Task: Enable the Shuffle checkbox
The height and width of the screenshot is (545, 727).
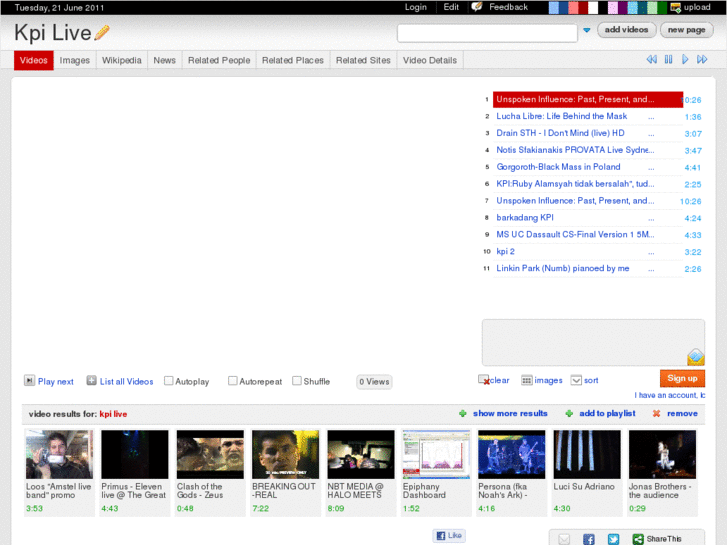Action: (x=297, y=381)
